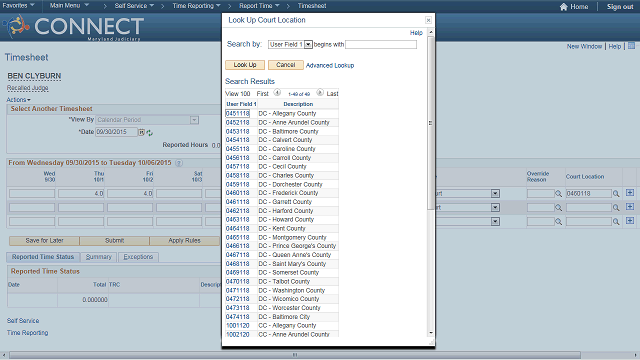Image resolution: width=640 pixels, height=360 pixels.
Task: Open Override Reason lookup in first row
Action: pyautogui.click(x=558, y=194)
